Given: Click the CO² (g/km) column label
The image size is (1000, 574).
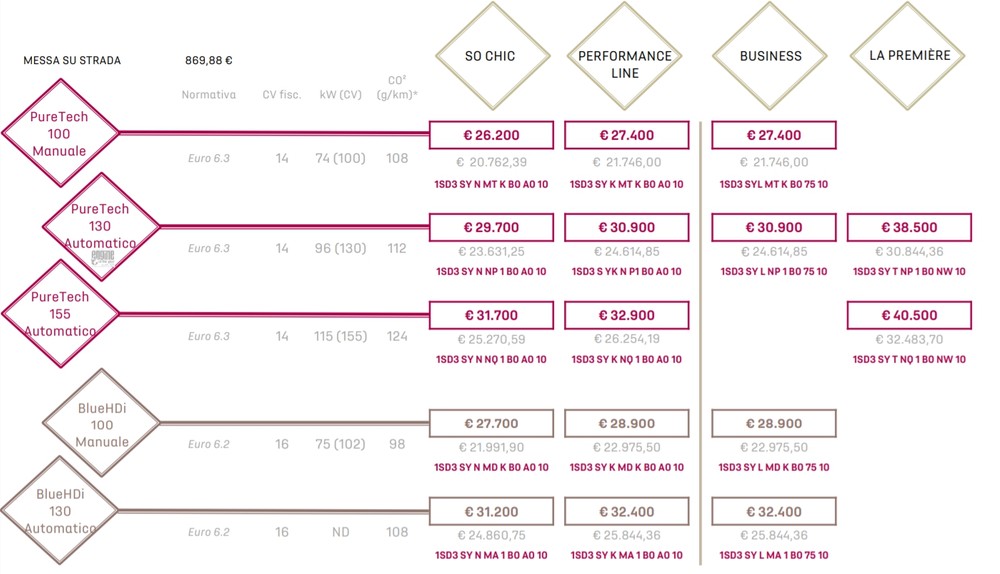Looking at the screenshot, I should 397,88.
